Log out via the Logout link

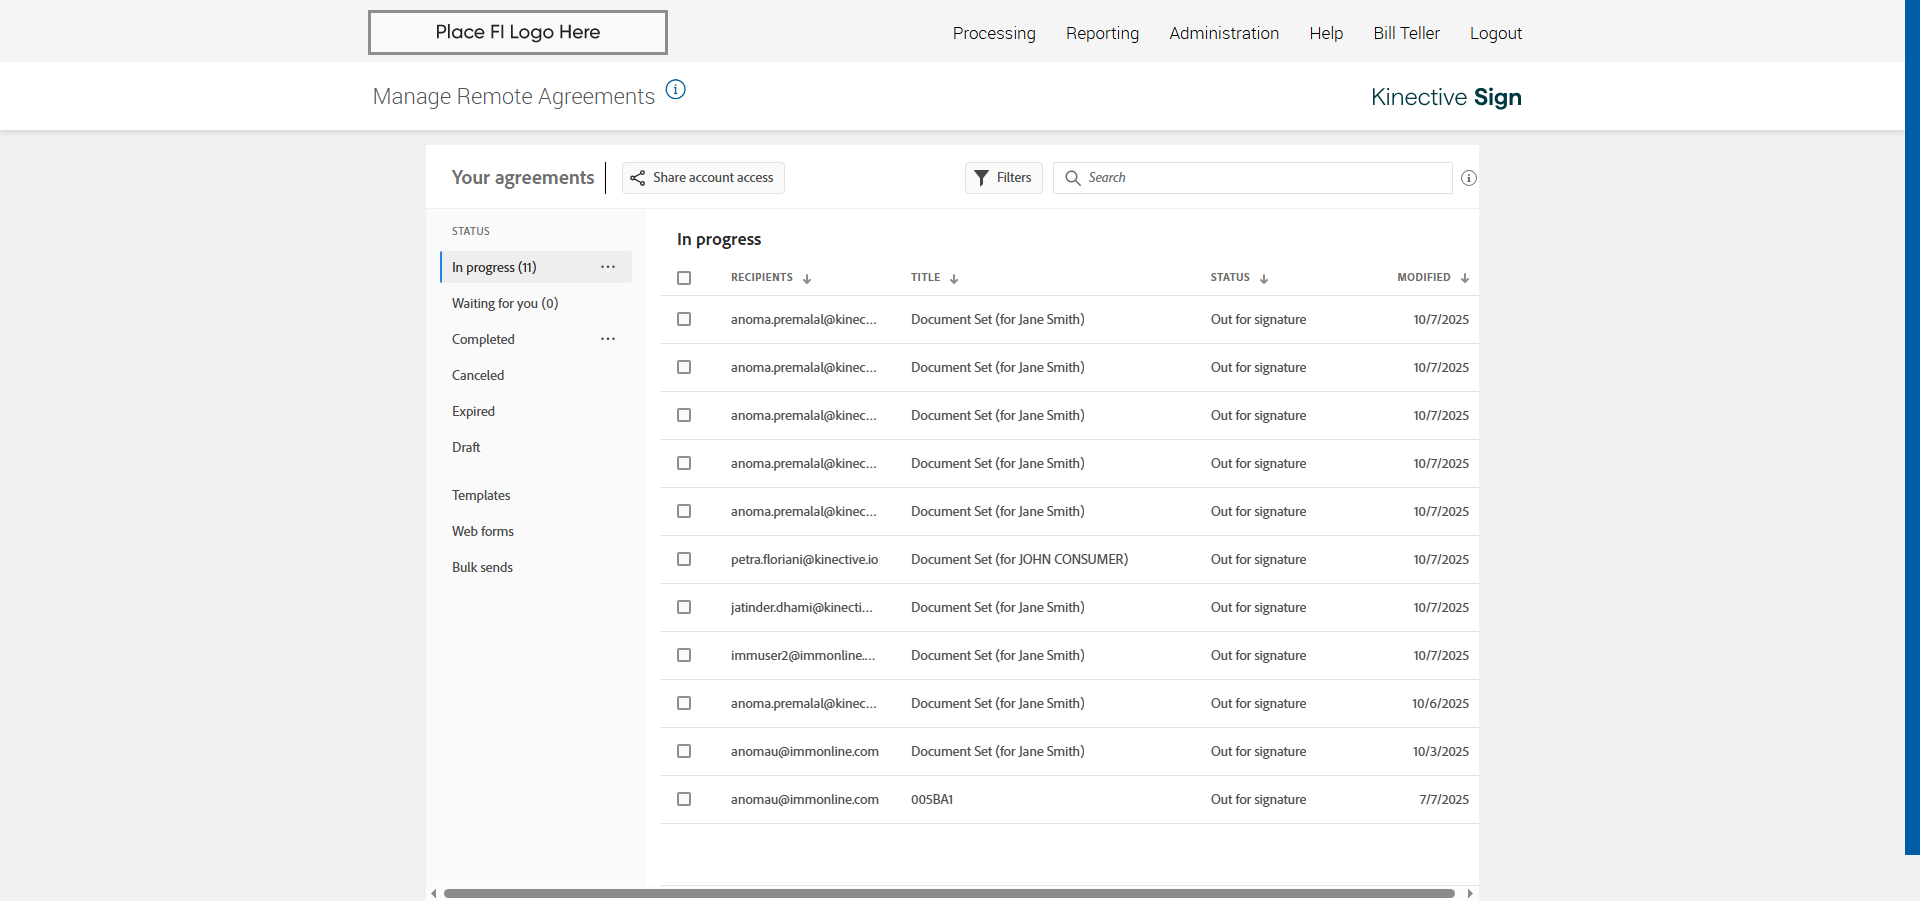pos(1495,33)
